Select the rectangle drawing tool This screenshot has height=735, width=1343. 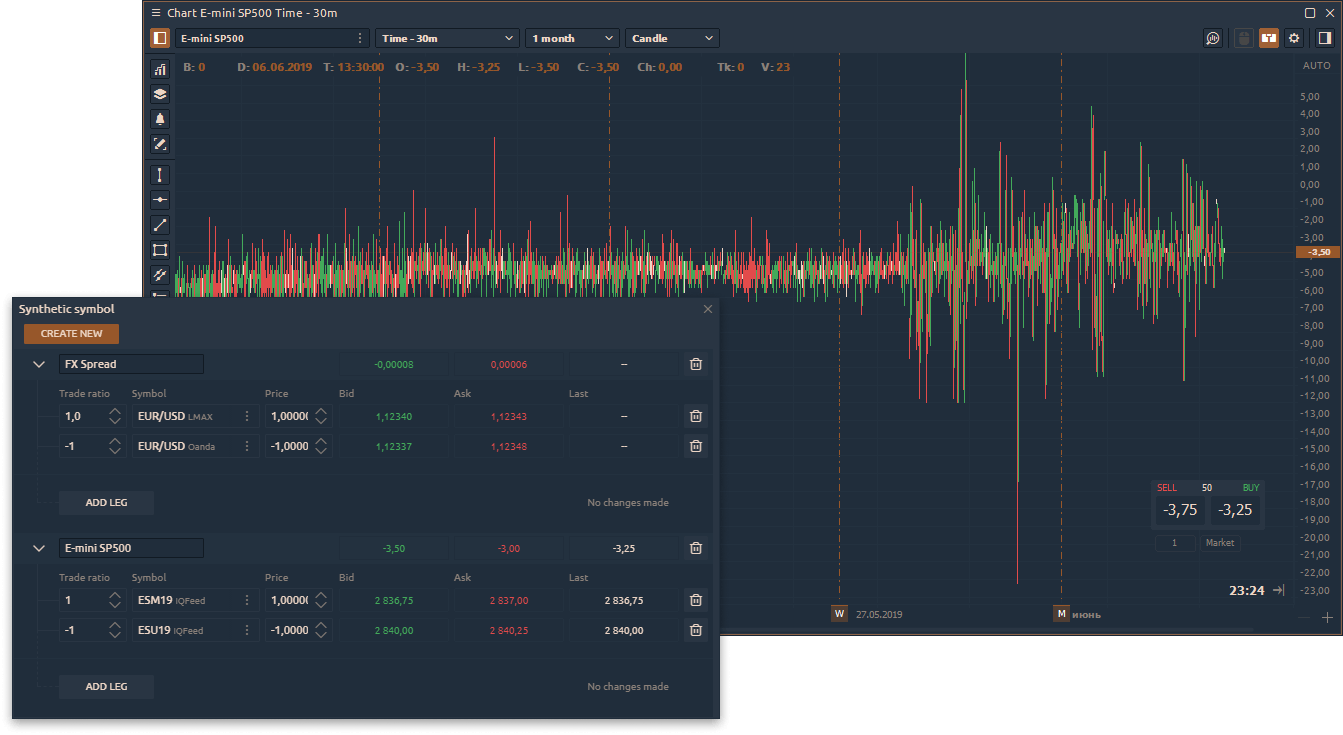pos(160,250)
